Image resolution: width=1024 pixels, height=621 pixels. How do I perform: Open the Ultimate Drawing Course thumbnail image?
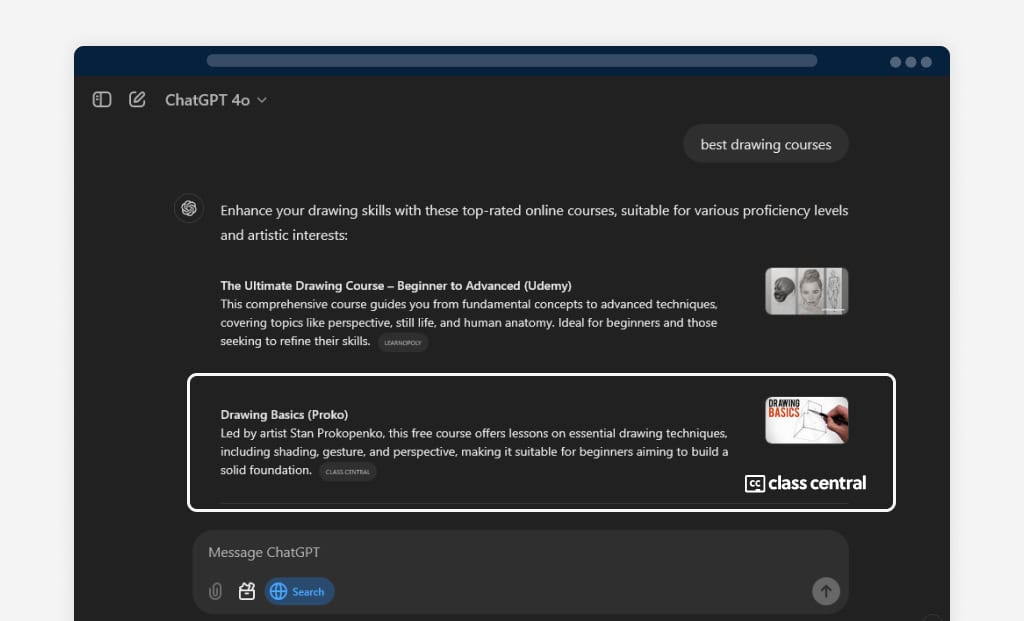pyautogui.click(x=807, y=291)
